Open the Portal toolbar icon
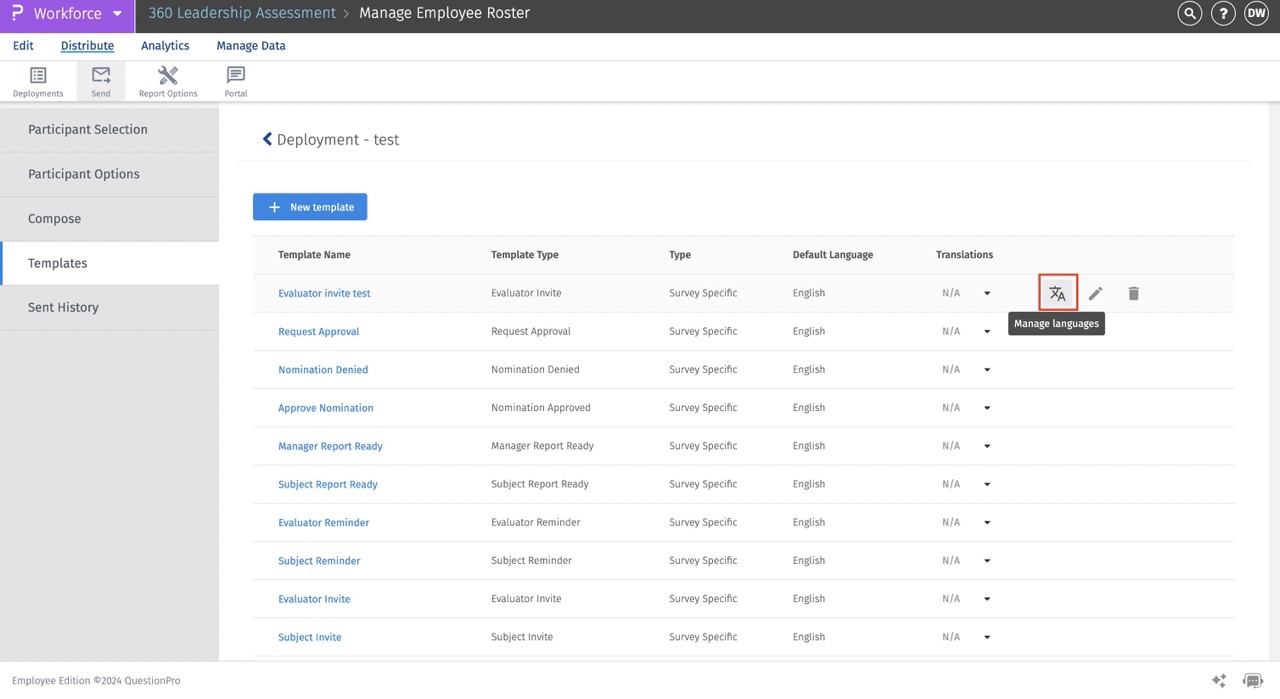 (236, 81)
